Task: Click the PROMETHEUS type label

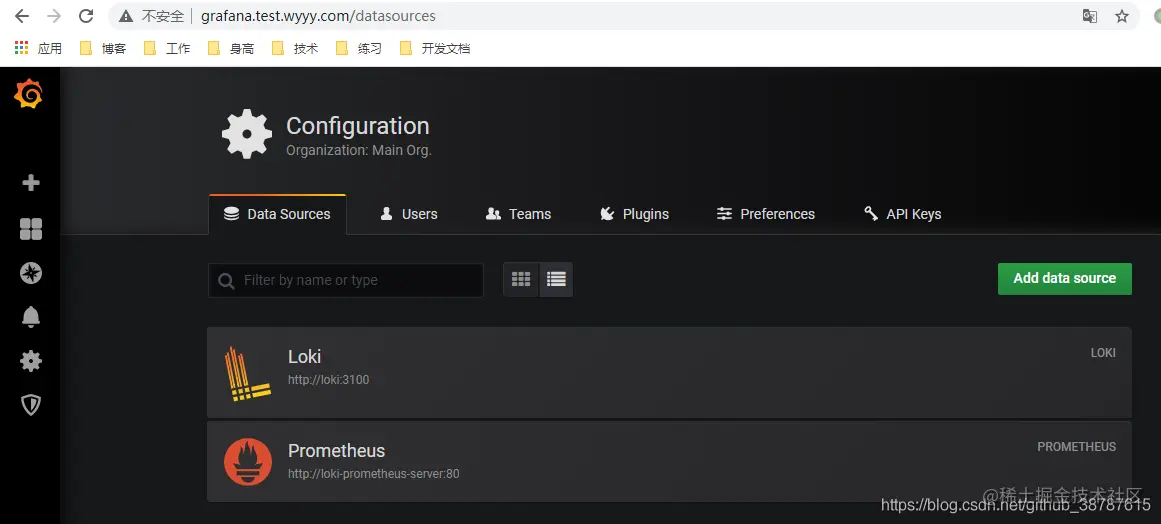Action: point(1077,447)
